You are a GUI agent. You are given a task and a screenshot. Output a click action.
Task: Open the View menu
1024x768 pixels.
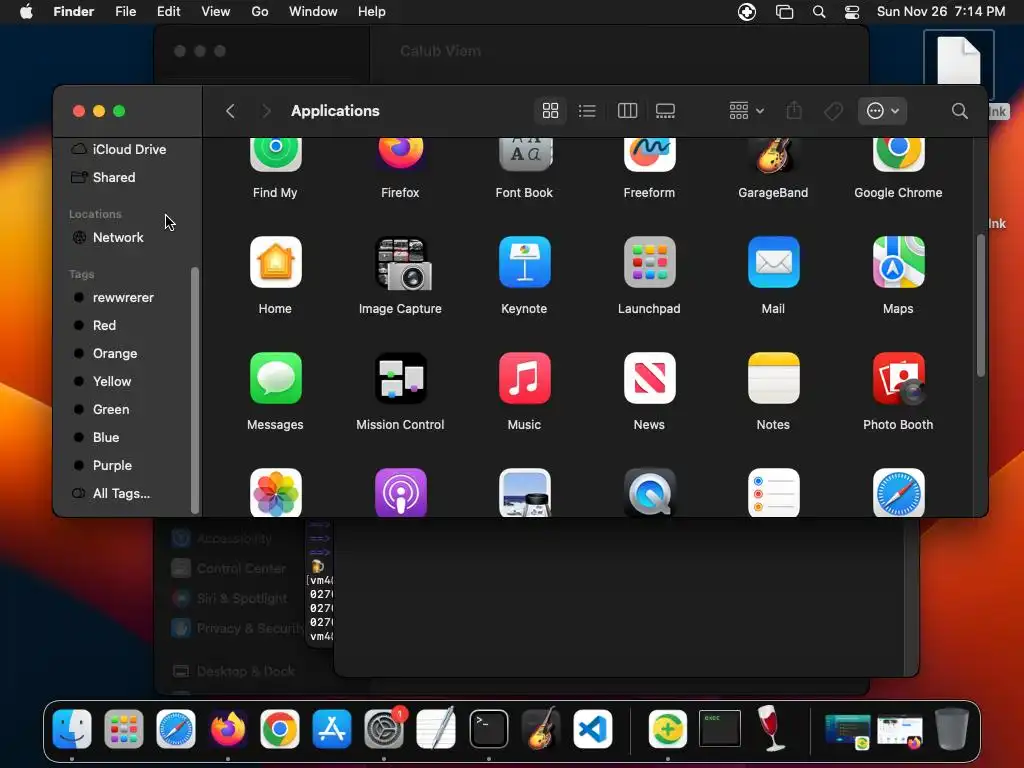tap(216, 12)
